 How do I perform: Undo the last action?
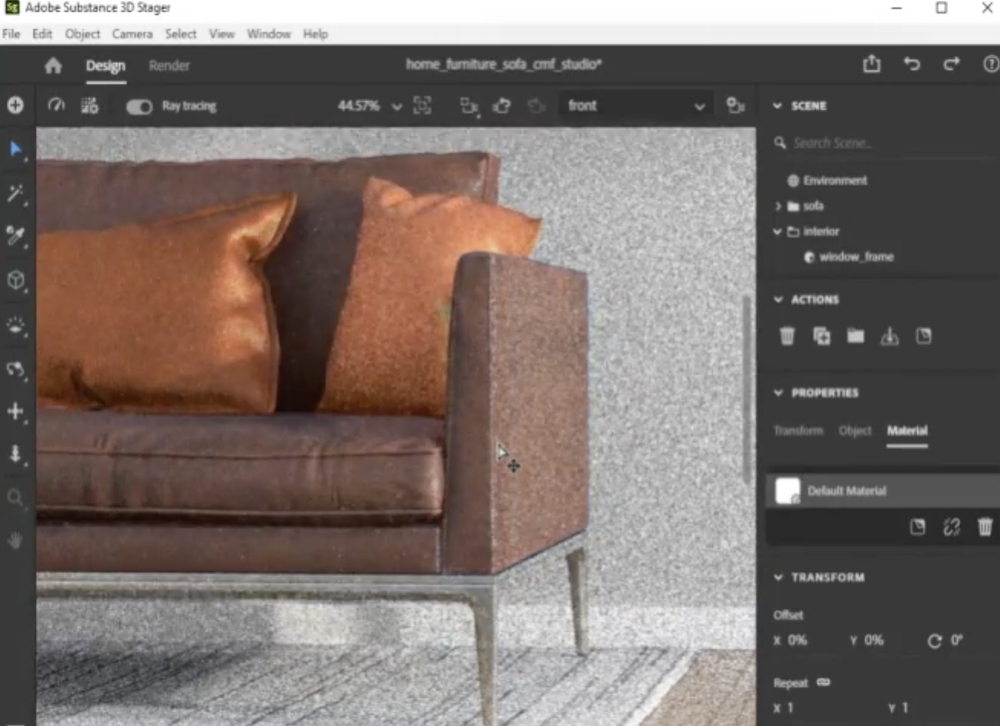coord(912,64)
